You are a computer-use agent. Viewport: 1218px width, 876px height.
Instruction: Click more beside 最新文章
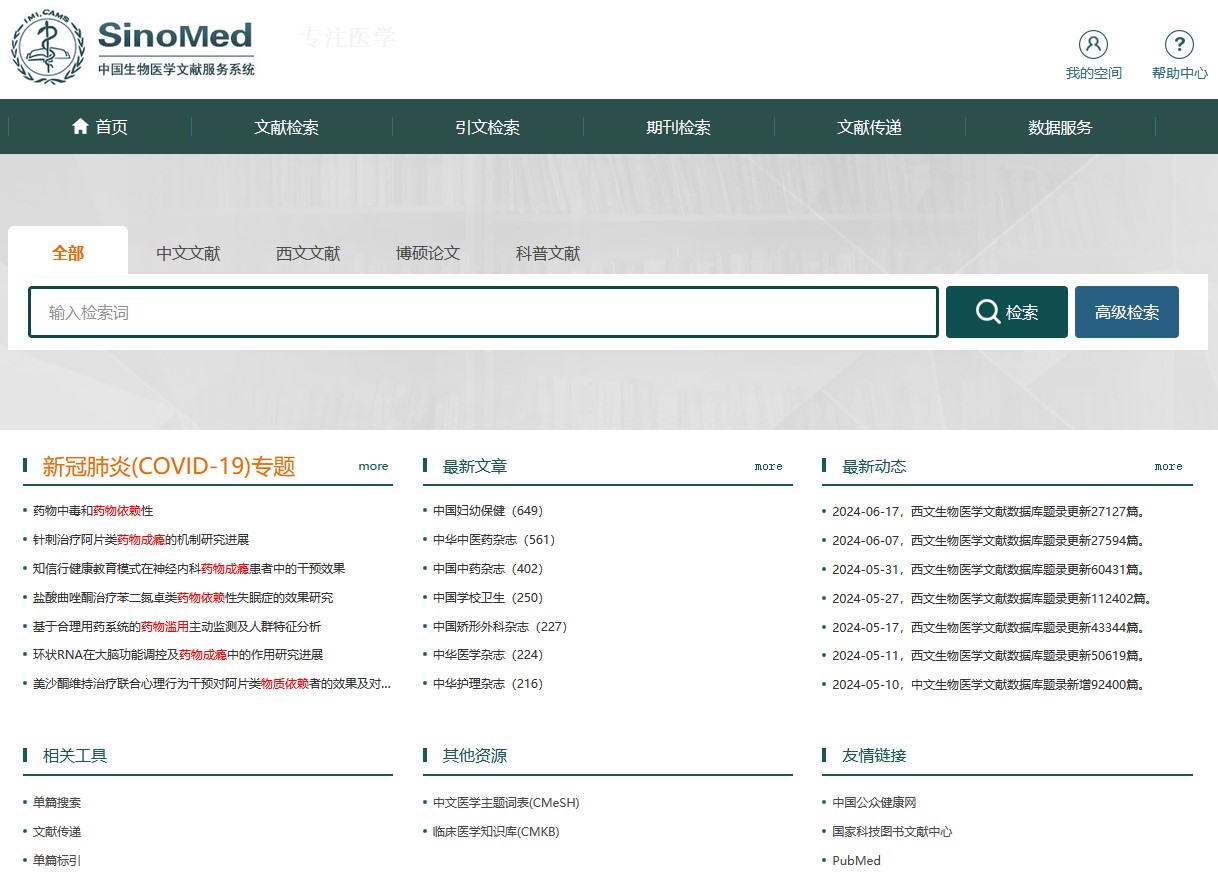point(769,466)
